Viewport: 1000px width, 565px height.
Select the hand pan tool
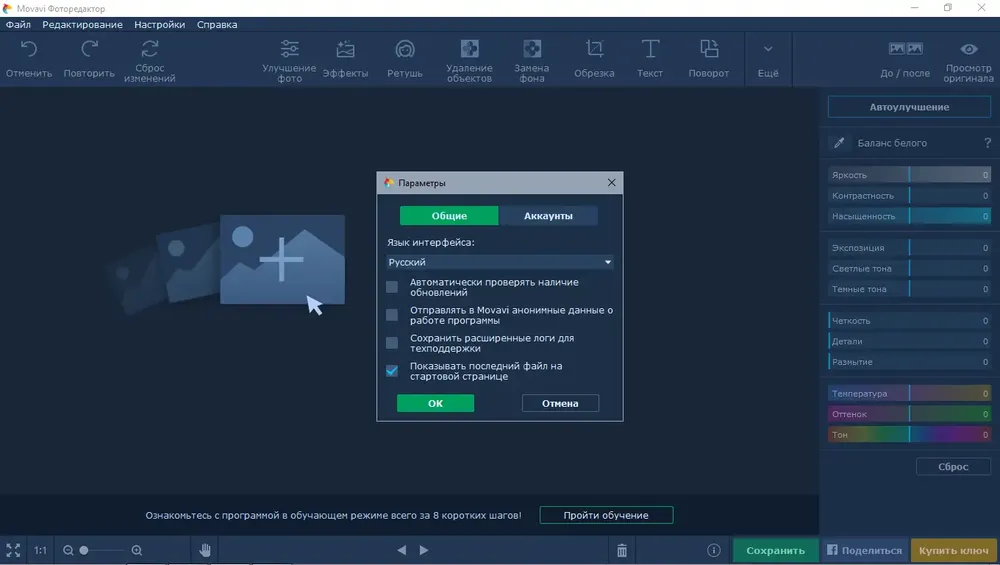[x=205, y=550]
